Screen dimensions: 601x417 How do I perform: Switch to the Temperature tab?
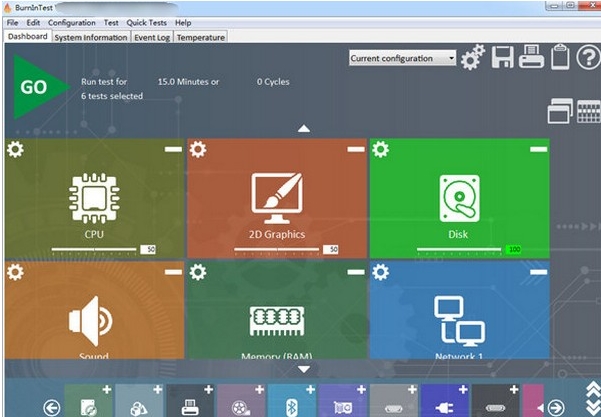pos(201,37)
